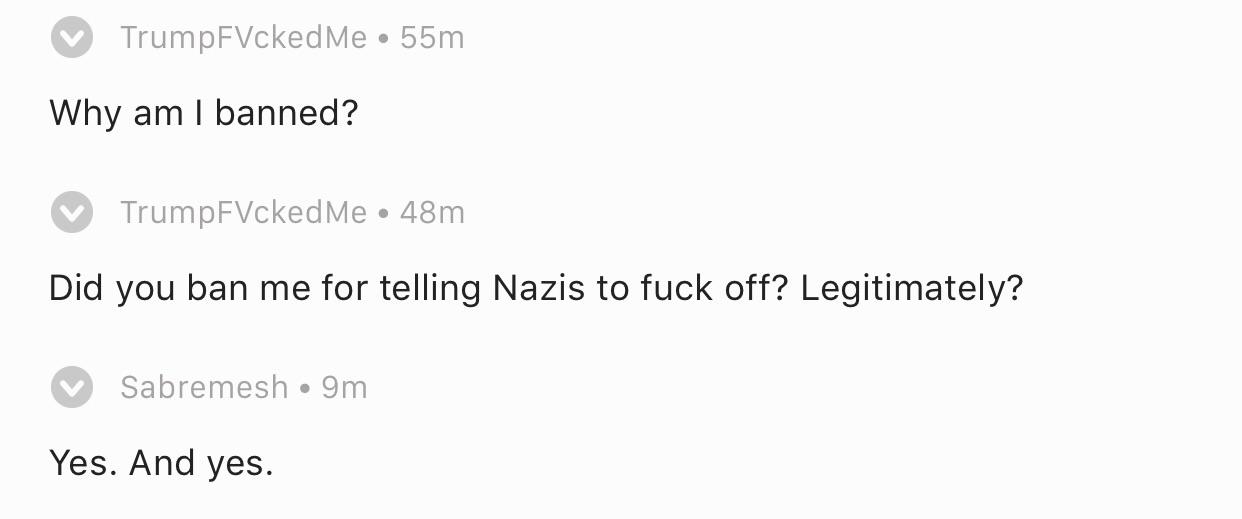Open TrumpFVckedMe profile from 55m comment

click(243, 38)
